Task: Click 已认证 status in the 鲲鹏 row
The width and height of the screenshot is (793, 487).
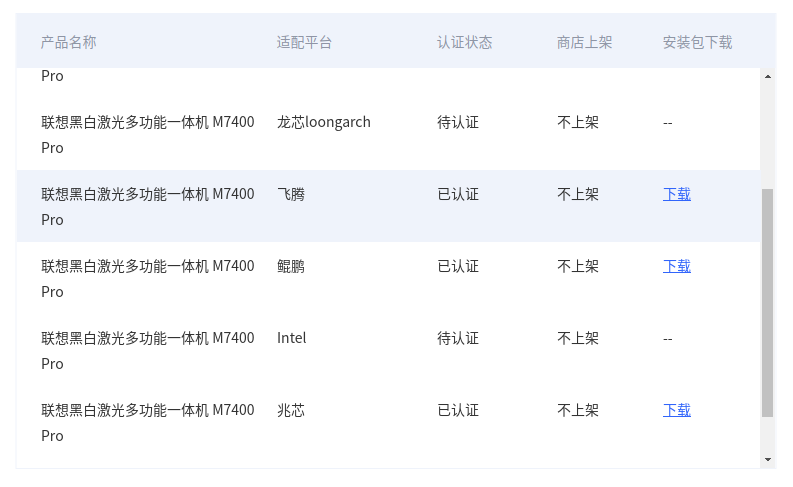Action: pyautogui.click(x=458, y=266)
